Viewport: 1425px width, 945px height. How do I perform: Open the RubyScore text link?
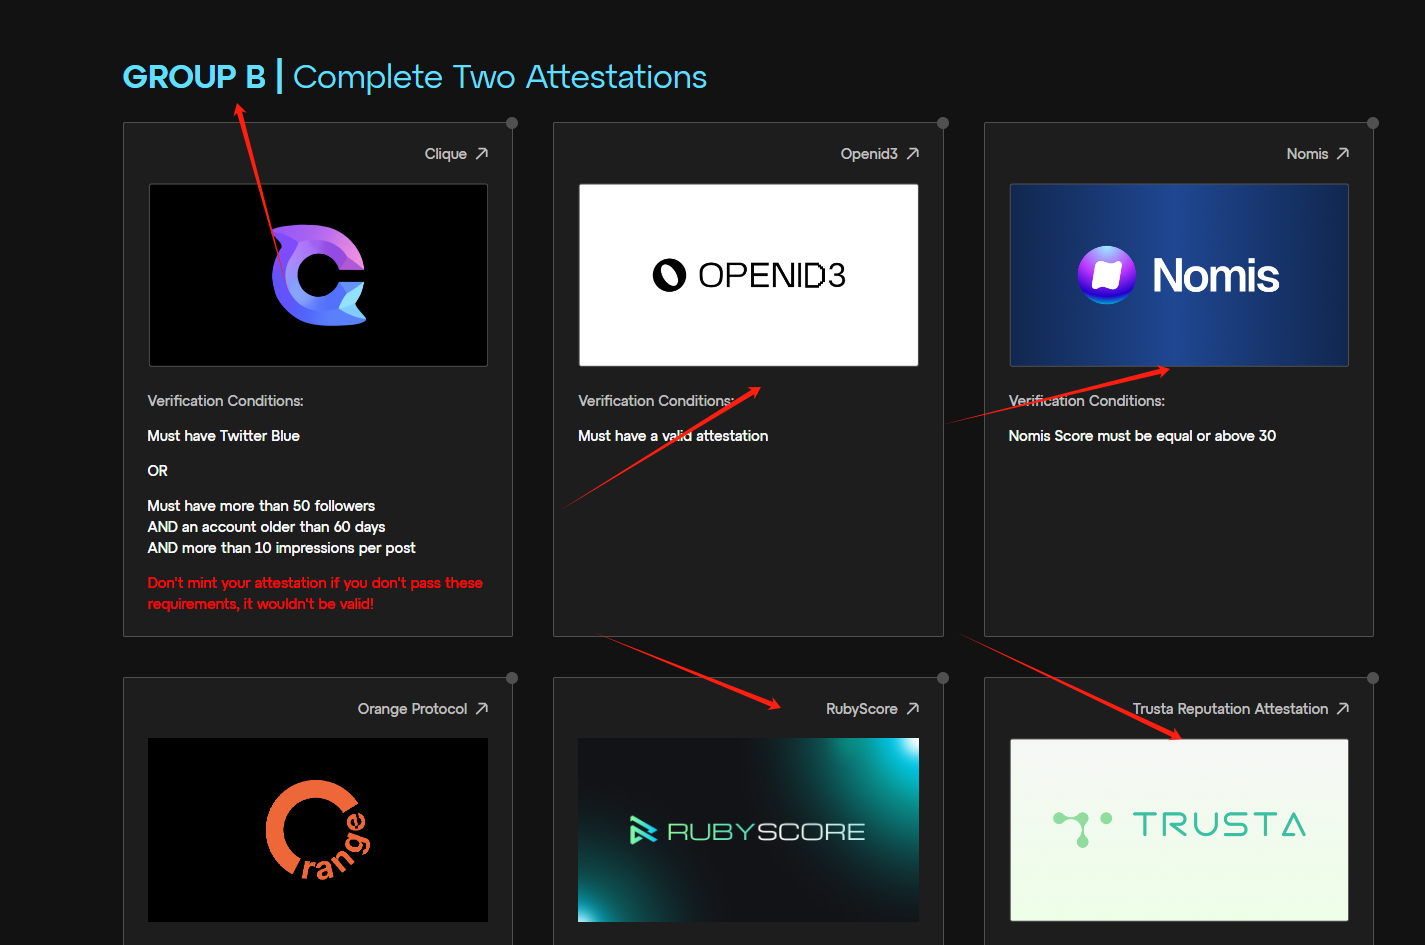tap(861, 709)
